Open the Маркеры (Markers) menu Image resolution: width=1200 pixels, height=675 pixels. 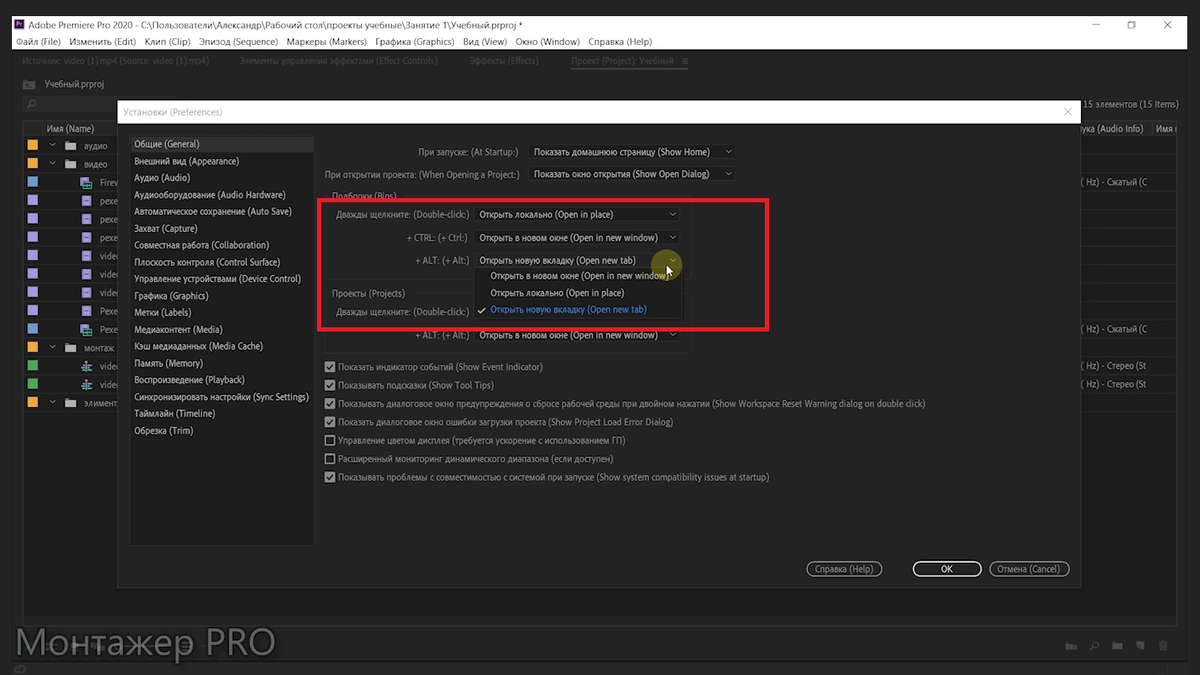click(326, 42)
